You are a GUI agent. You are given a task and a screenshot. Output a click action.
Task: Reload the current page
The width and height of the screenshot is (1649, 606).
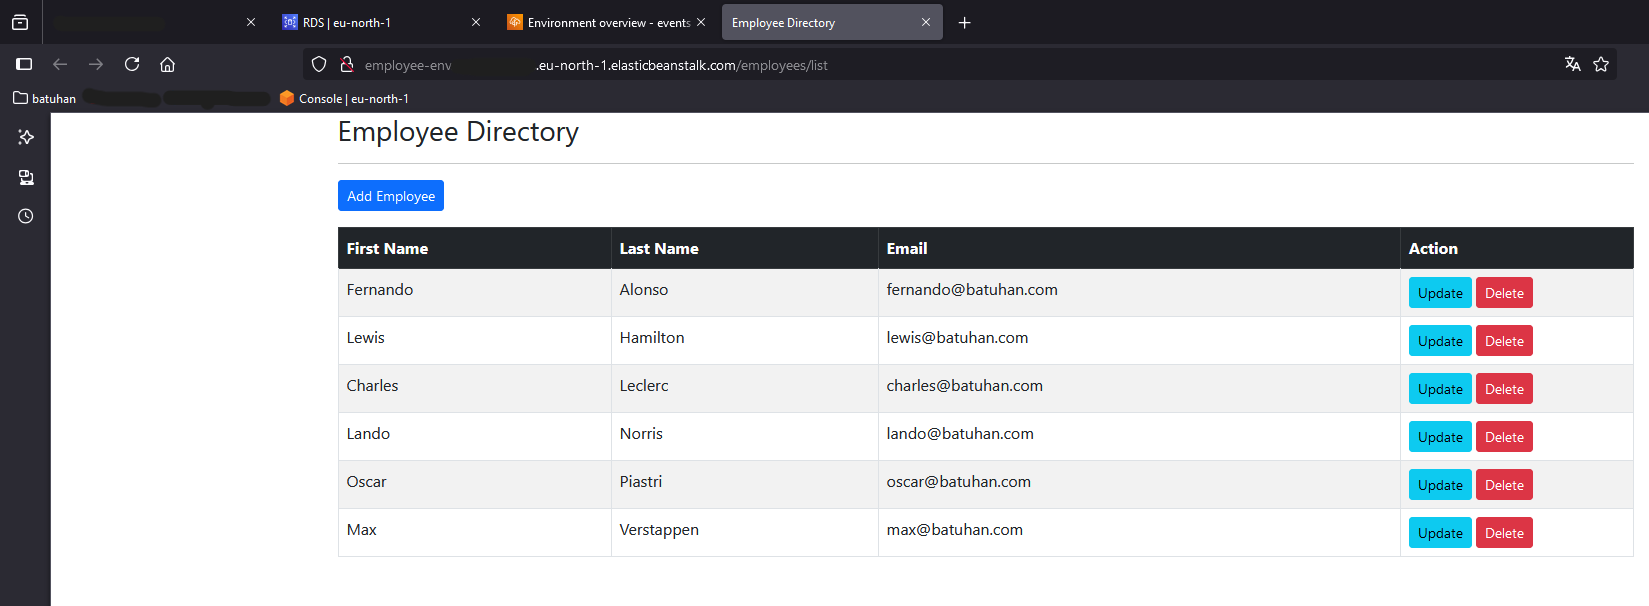click(x=132, y=64)
